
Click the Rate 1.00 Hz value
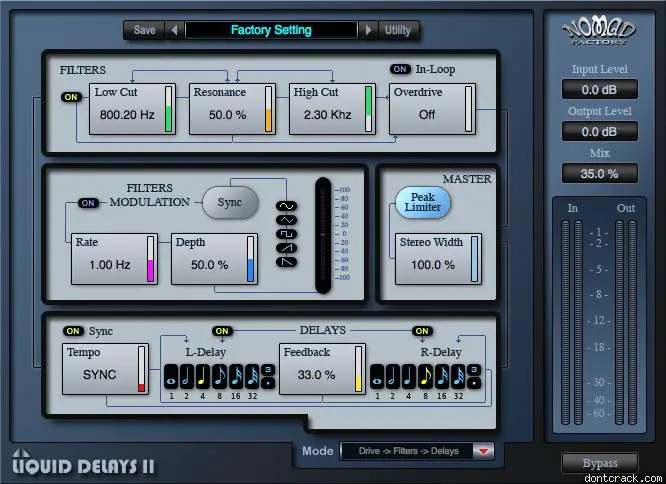(x=110, y=265)
